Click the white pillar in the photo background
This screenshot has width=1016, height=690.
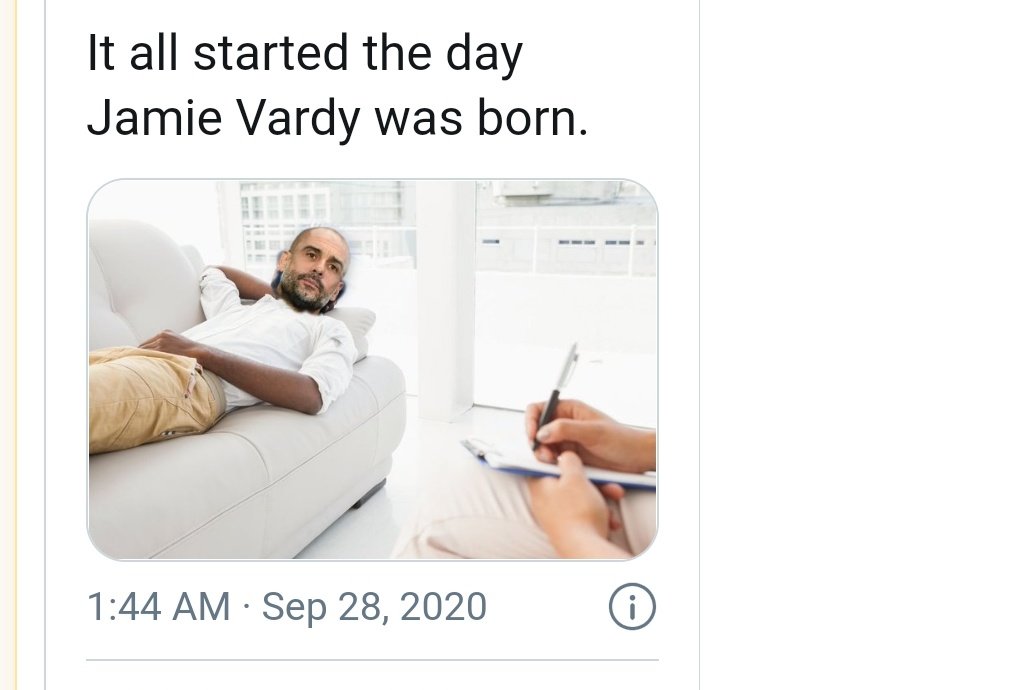coord(446,298)
